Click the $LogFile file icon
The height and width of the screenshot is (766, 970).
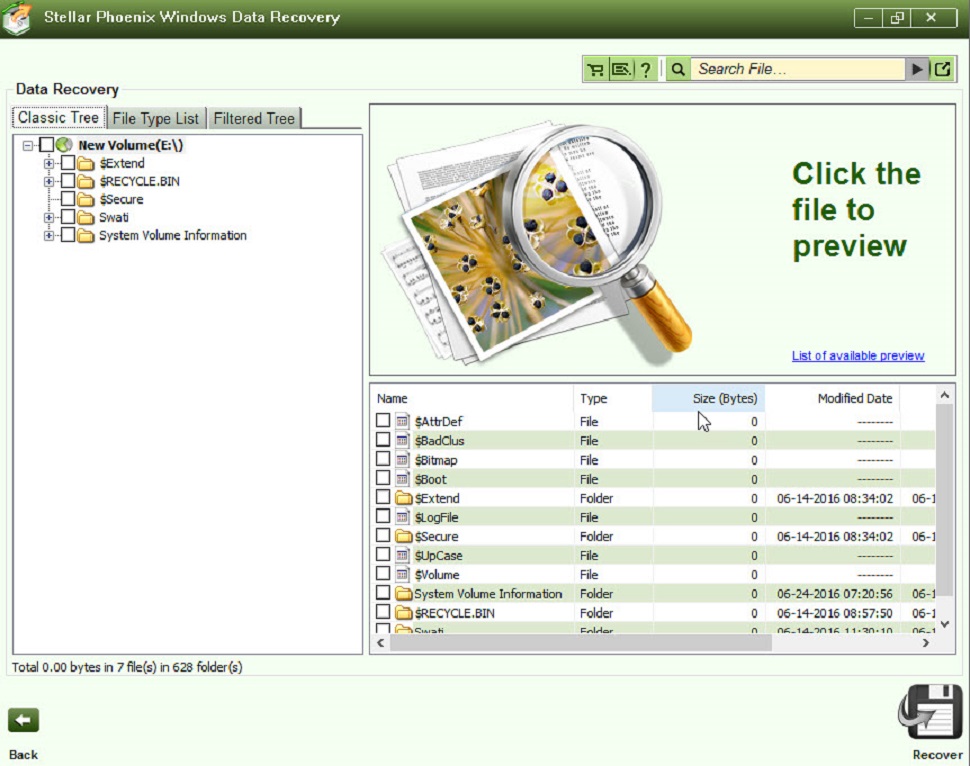[402, 517]
